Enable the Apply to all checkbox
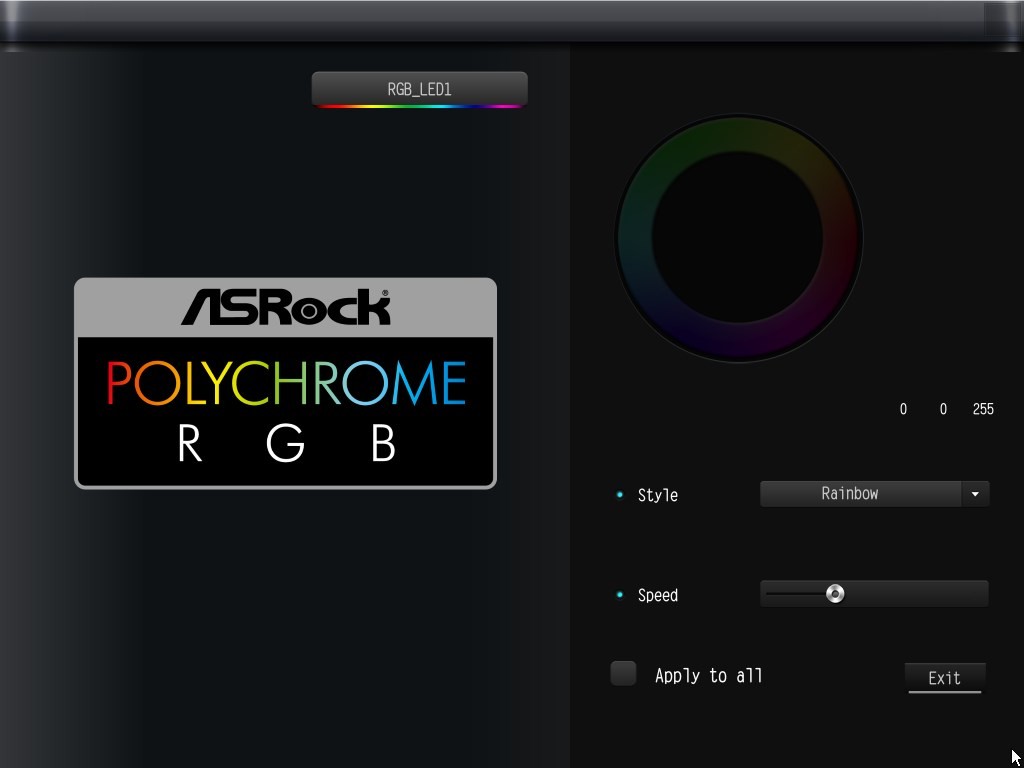 (x=623, y=674)
